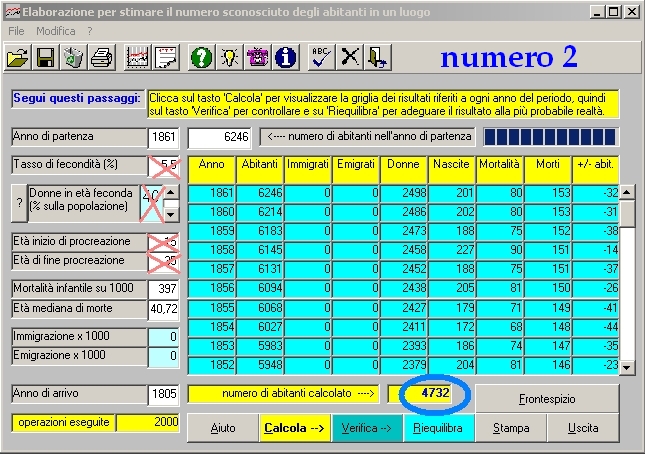Image resolution: width=645 pixels, height=454 pixels.
Task: Open the Modifica menu
Action: [56, 31]
